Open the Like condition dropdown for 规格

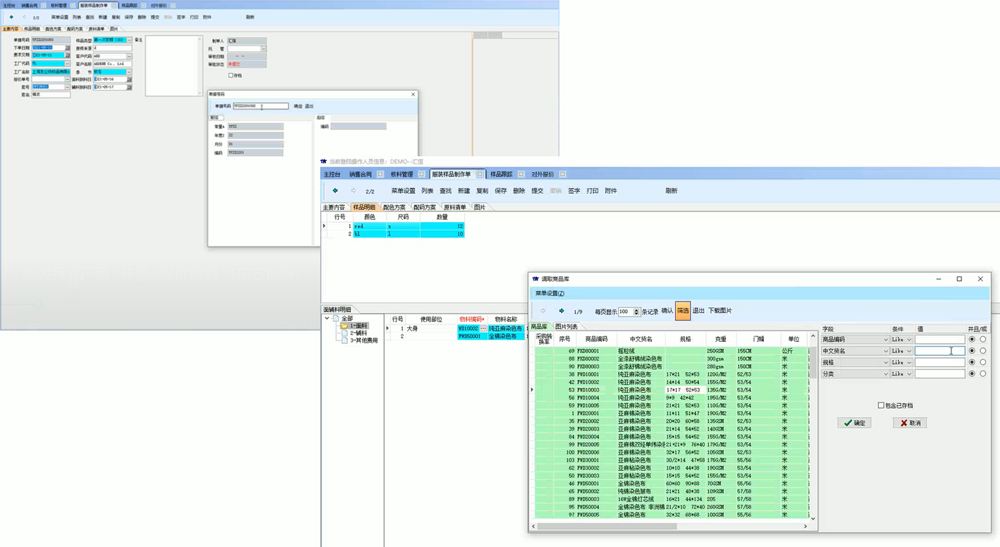pyautogui.click(x=909, y=363)
